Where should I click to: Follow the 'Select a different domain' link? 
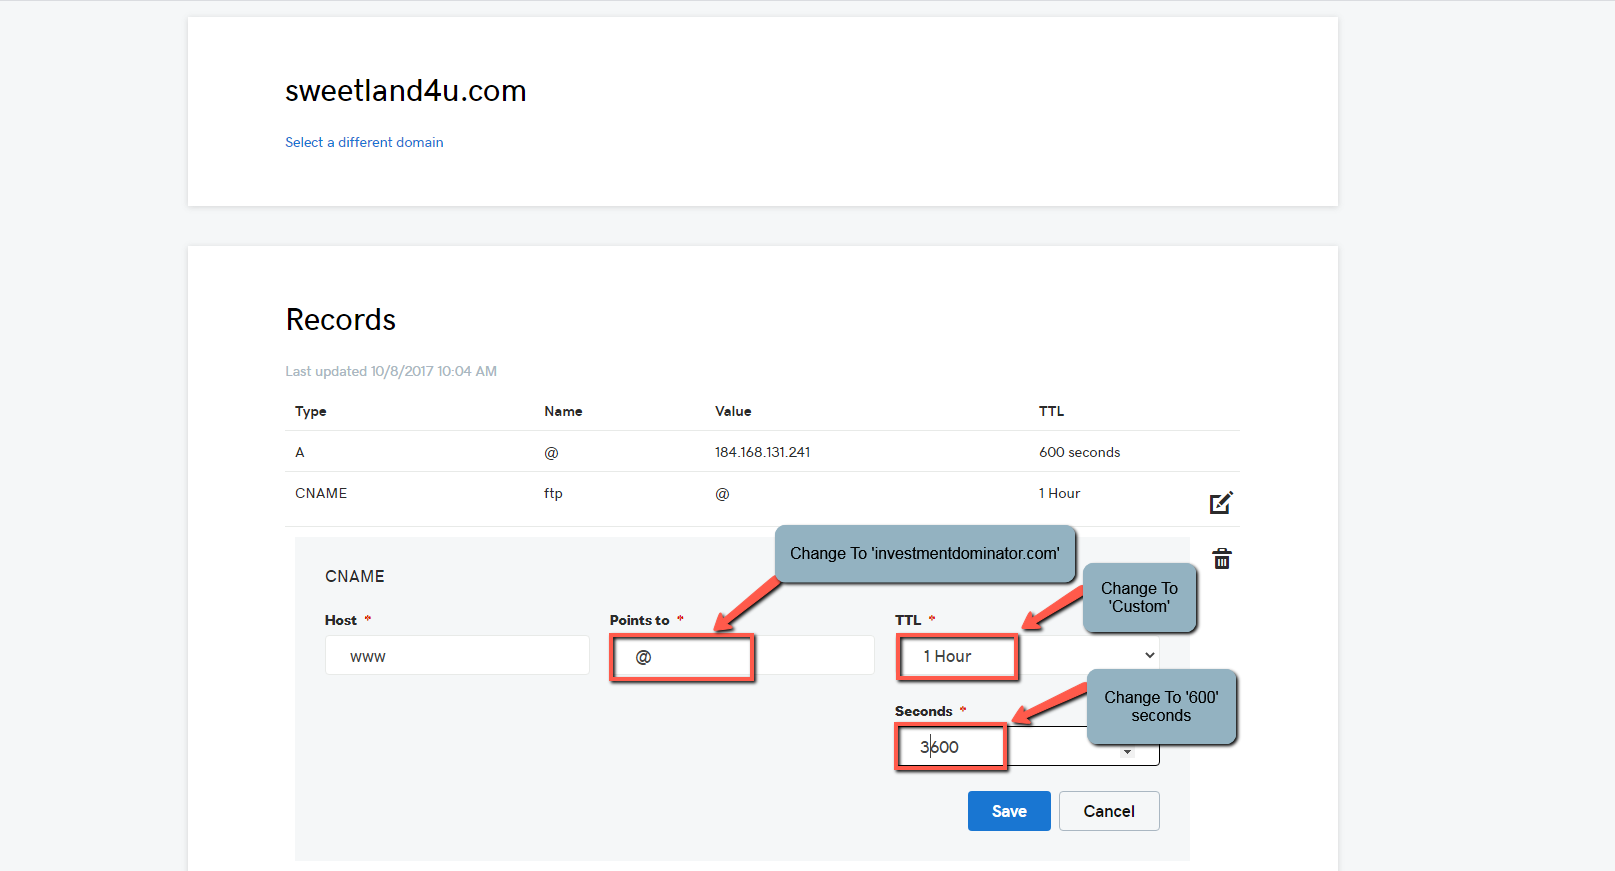(x=364, y=142)
